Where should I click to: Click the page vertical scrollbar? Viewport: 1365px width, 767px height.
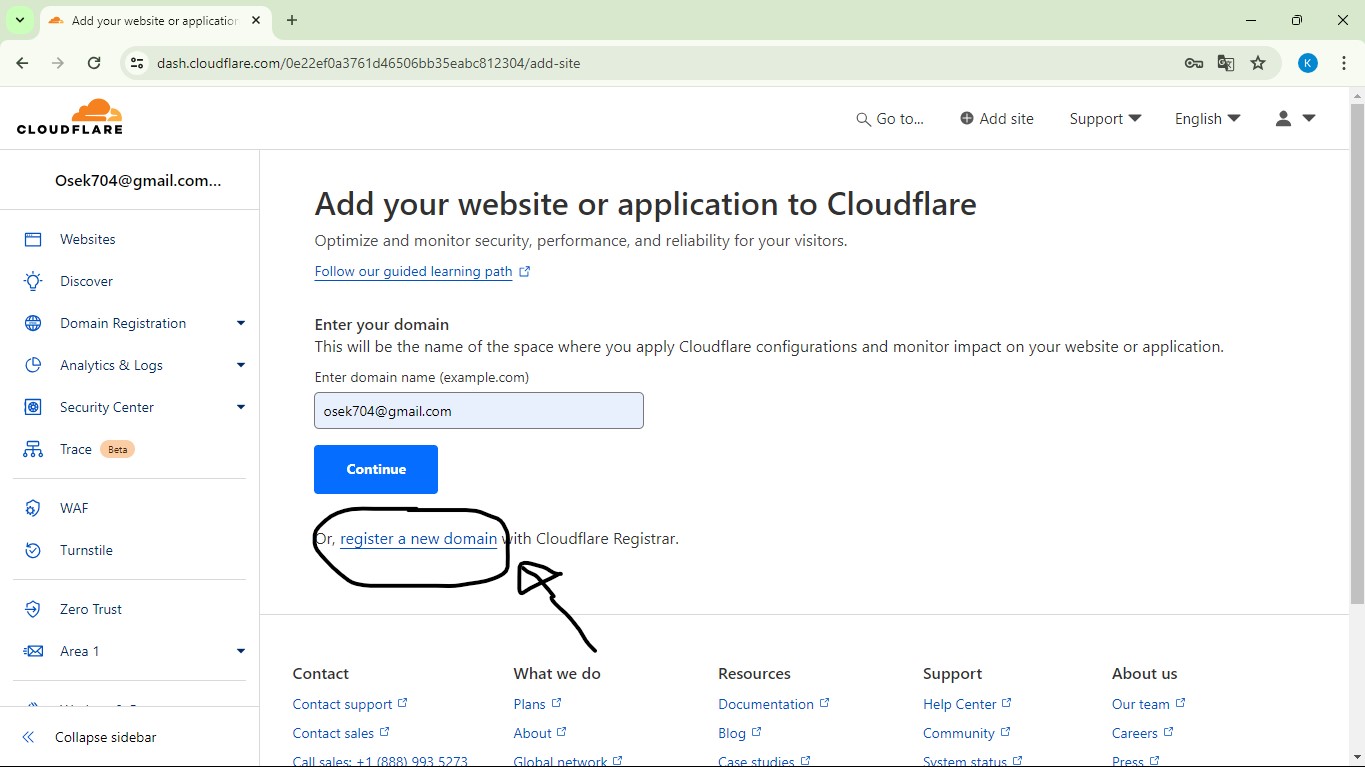pos(1357,354)
